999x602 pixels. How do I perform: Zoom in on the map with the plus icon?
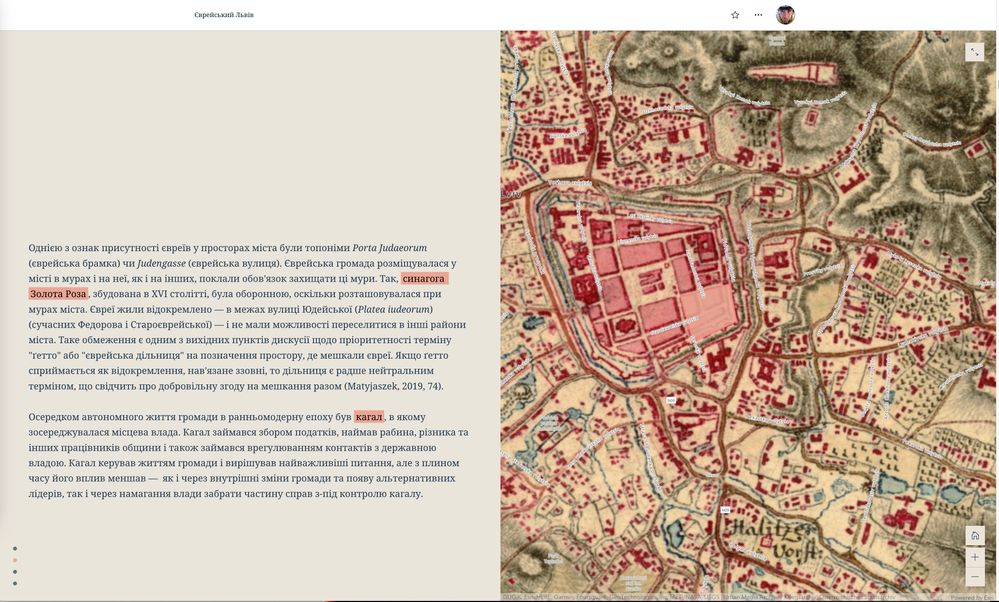(x=974, y=558)
